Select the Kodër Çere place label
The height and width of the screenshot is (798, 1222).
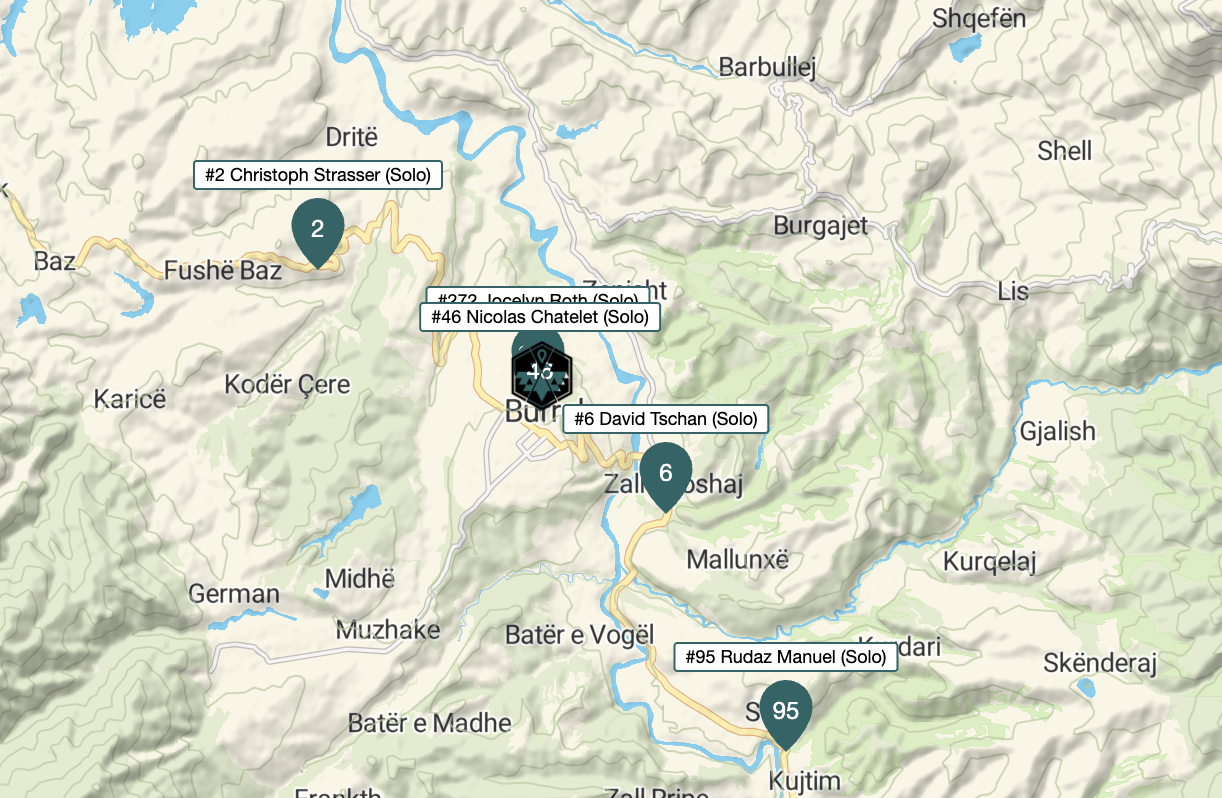(x=287, y=384)
